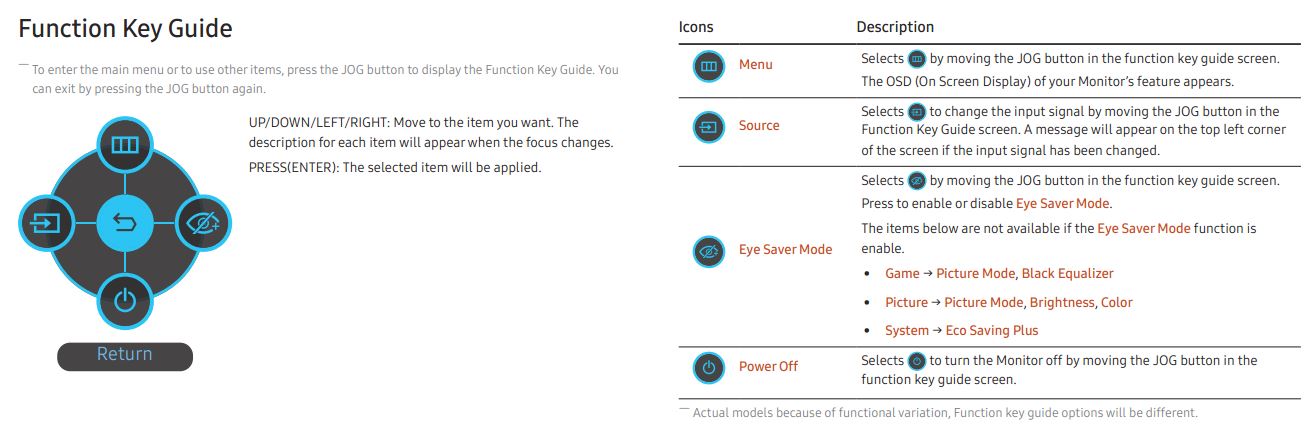The height and width of the screenshot is (424, 1304).
Task: Click the Power Off icon on the JOG diagram
Action: 125,300
